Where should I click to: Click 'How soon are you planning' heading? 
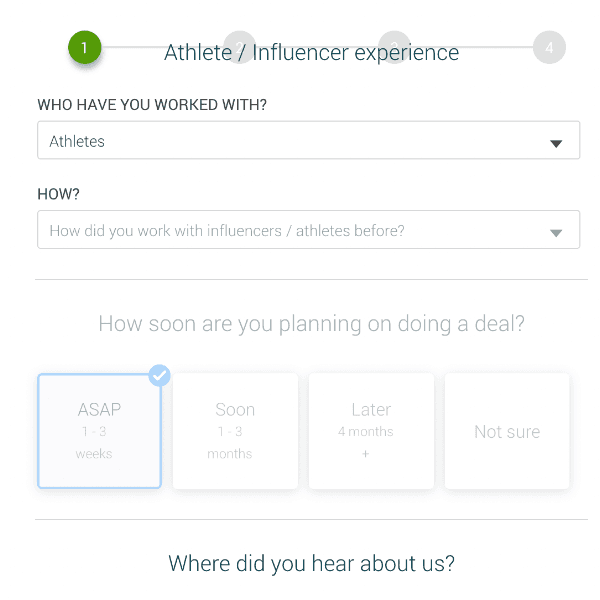311,324
